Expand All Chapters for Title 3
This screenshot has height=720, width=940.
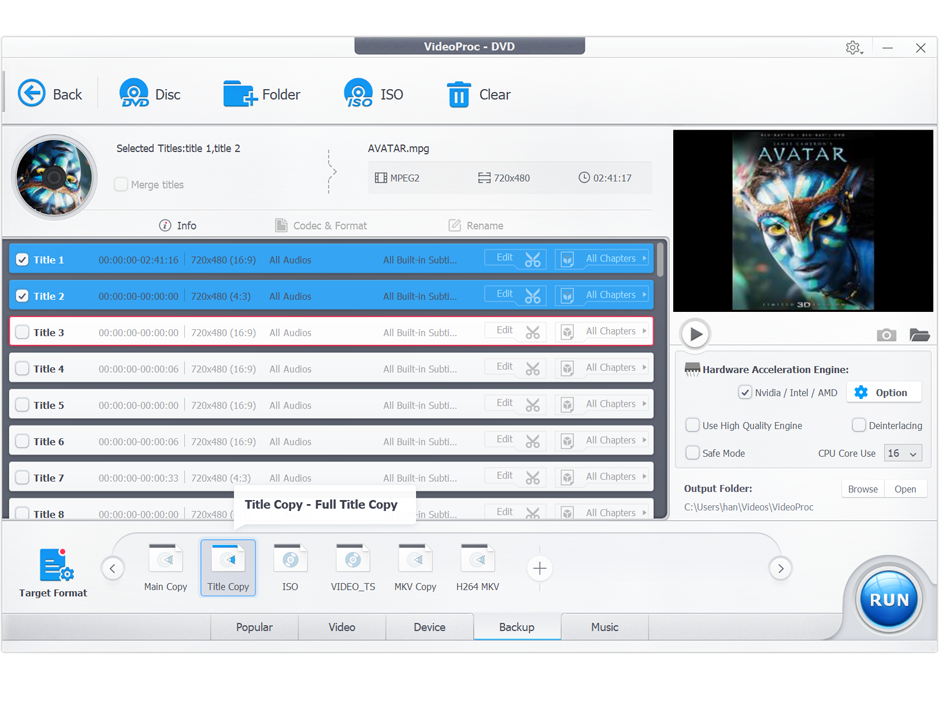(x=616, y=331)
